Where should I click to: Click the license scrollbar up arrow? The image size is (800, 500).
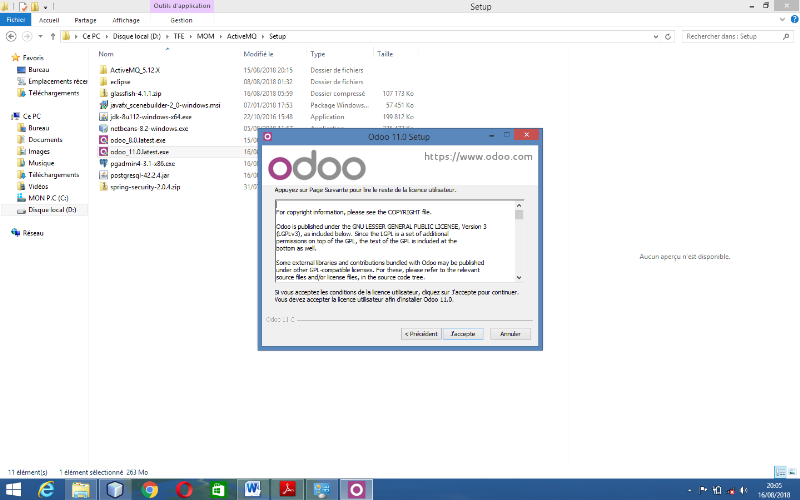tap(519, 205)
